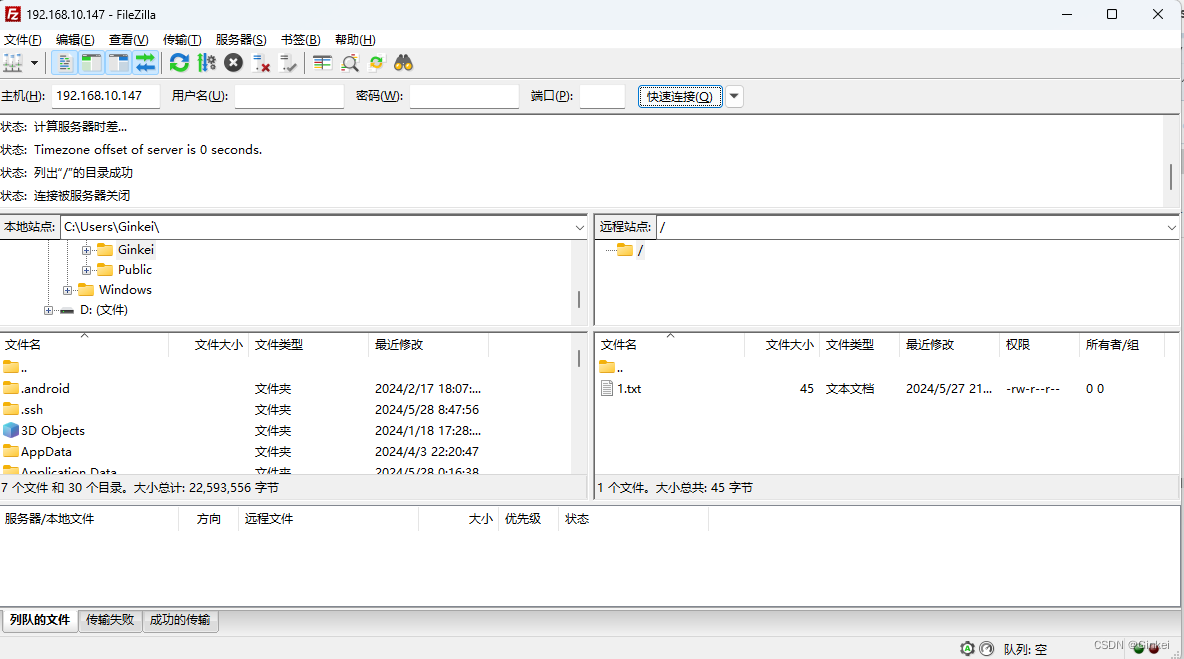The height and width of the screenshot is (659, 1184).
Task: Expand the D: (文件) drive node
Action: 48,310
